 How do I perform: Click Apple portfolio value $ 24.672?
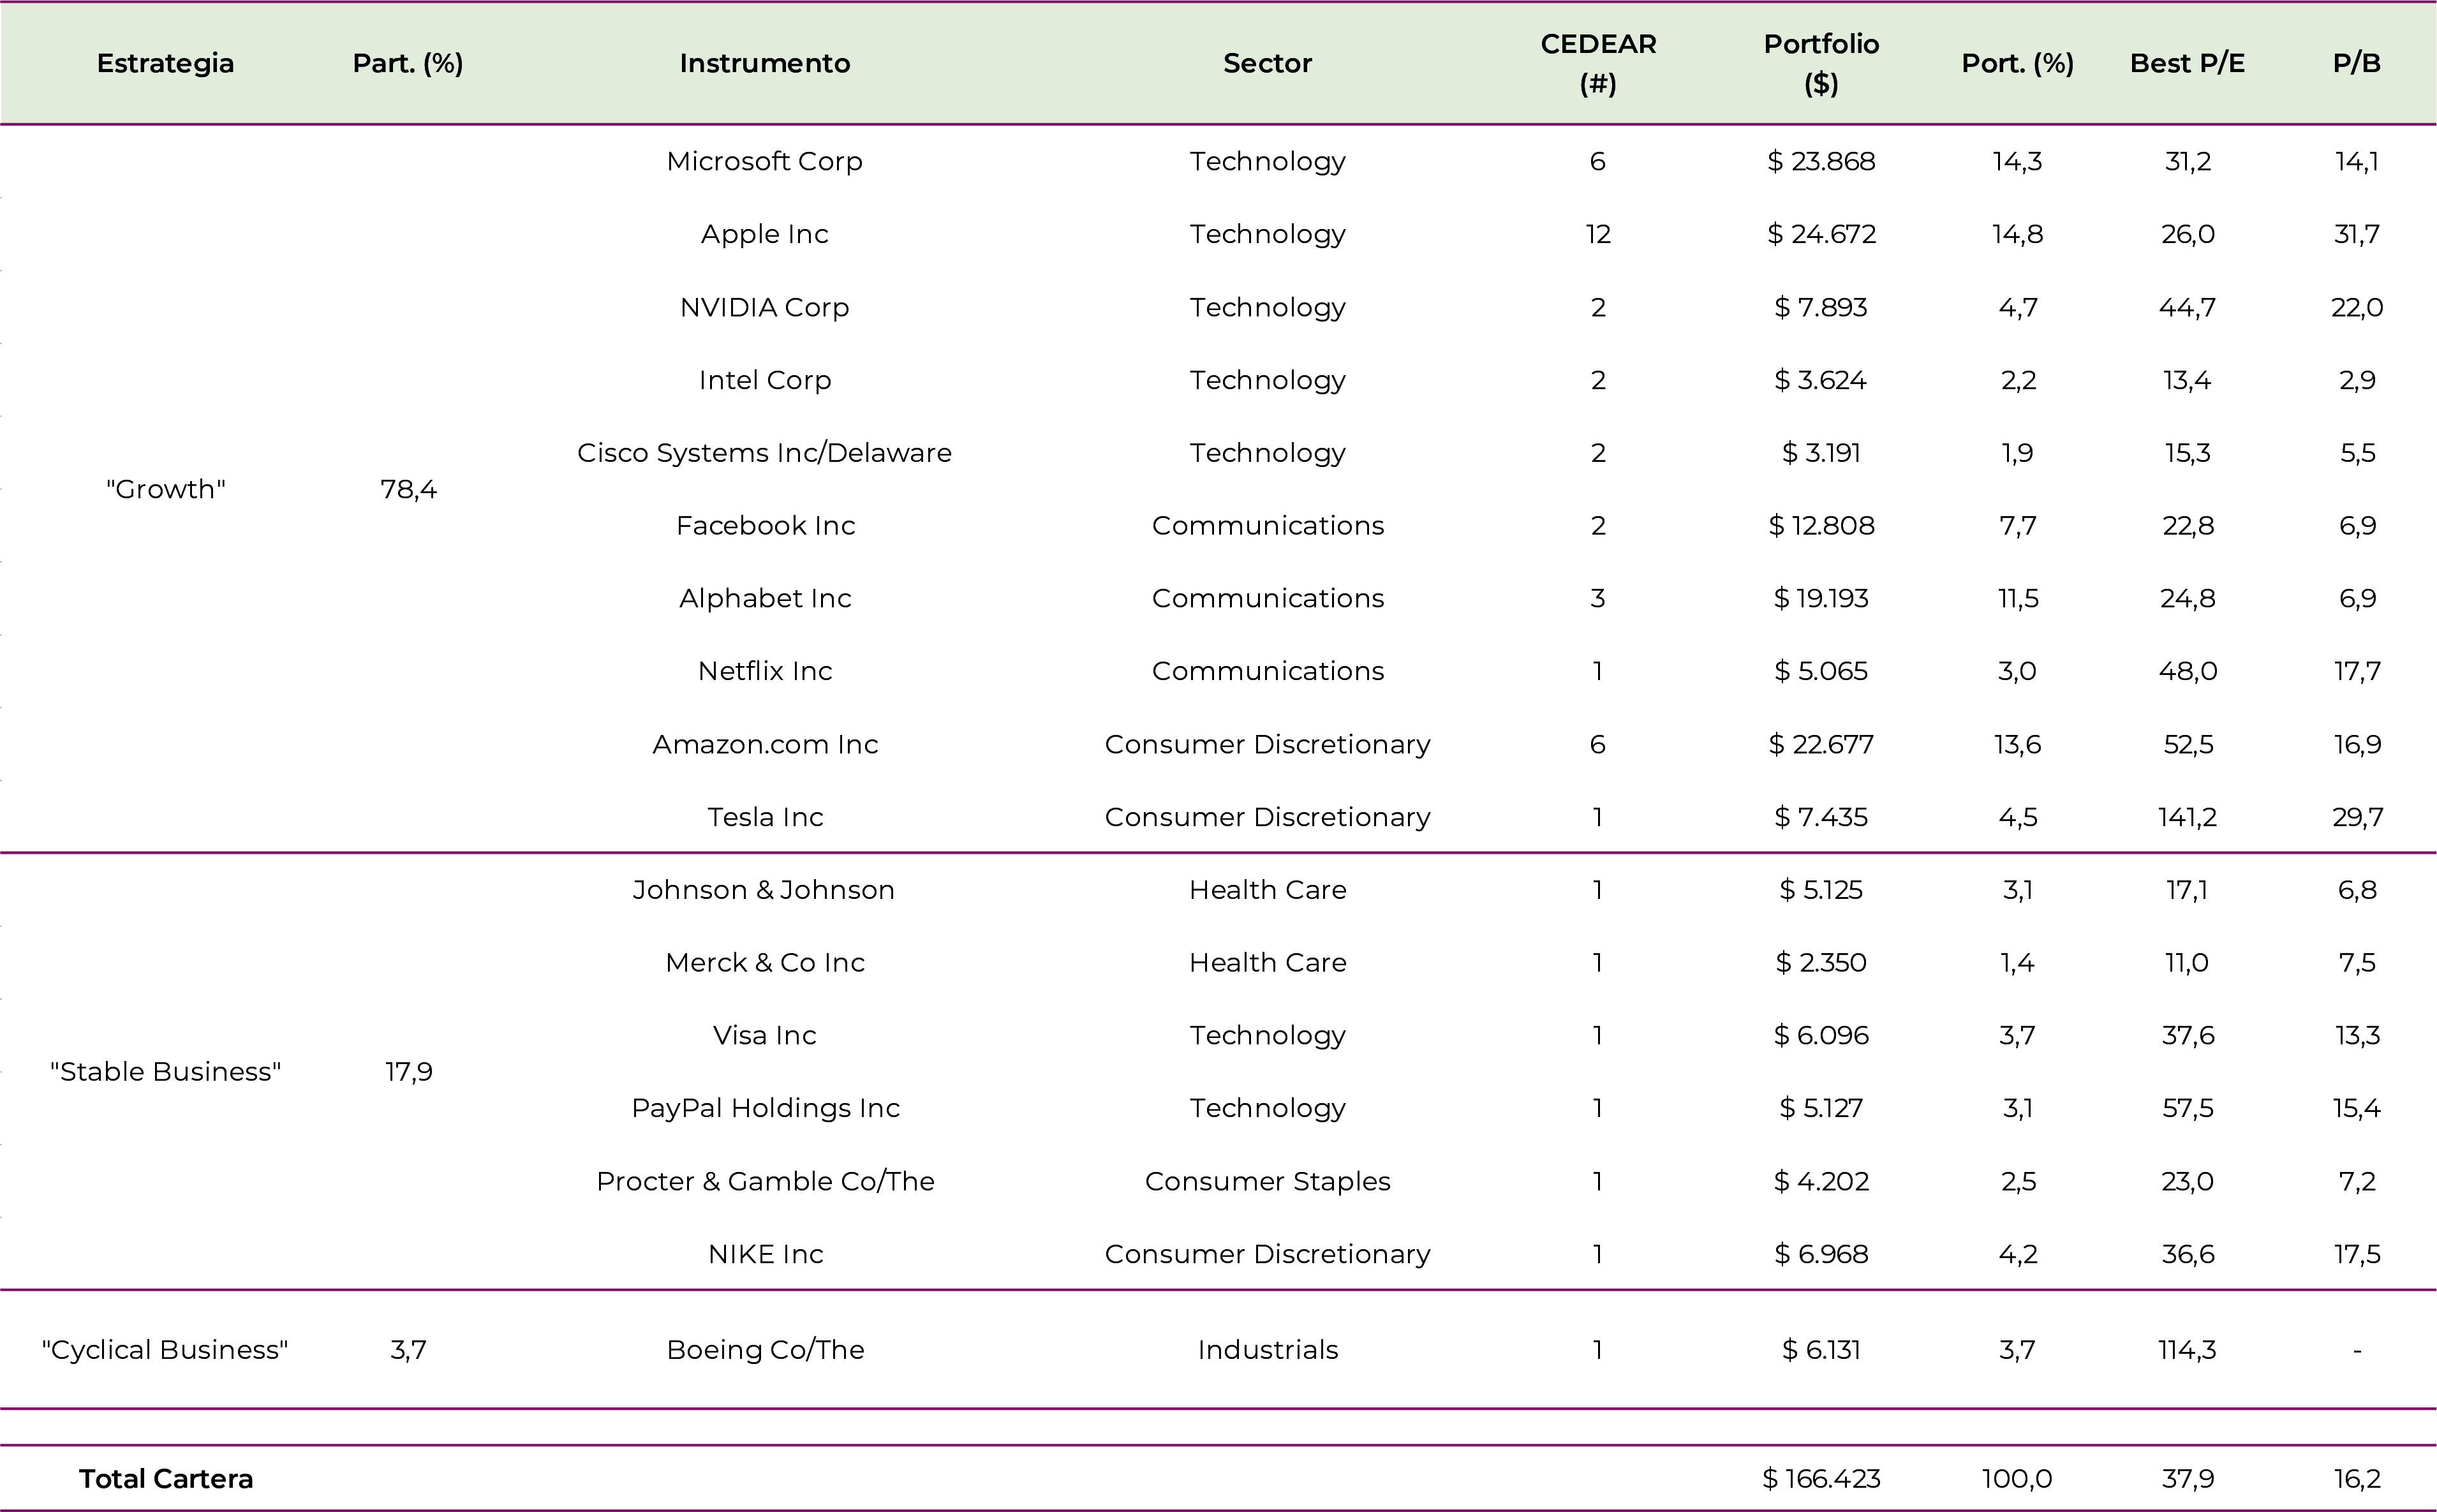(x=1821, y=234)
